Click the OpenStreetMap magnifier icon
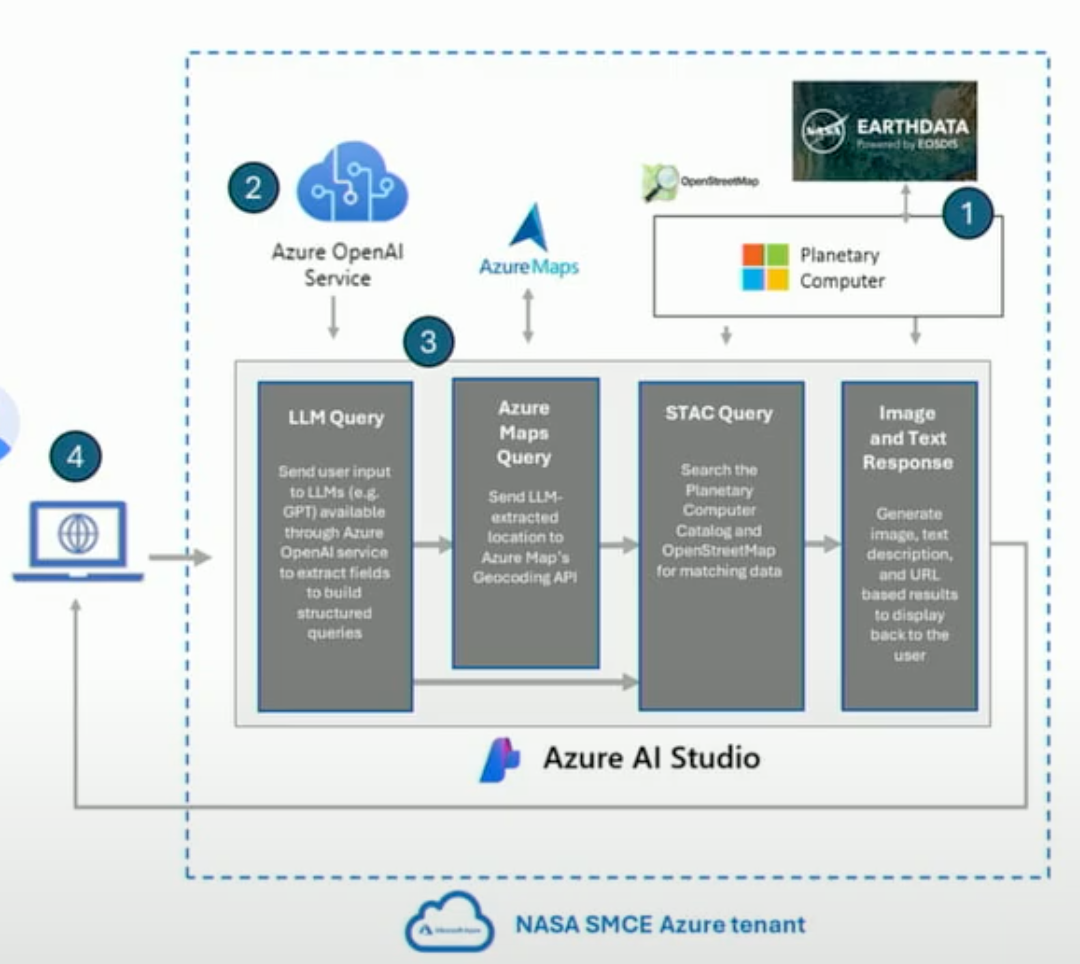Image resolution: width=1080 pixels, height=964 pixels. [x=660, y=182]
